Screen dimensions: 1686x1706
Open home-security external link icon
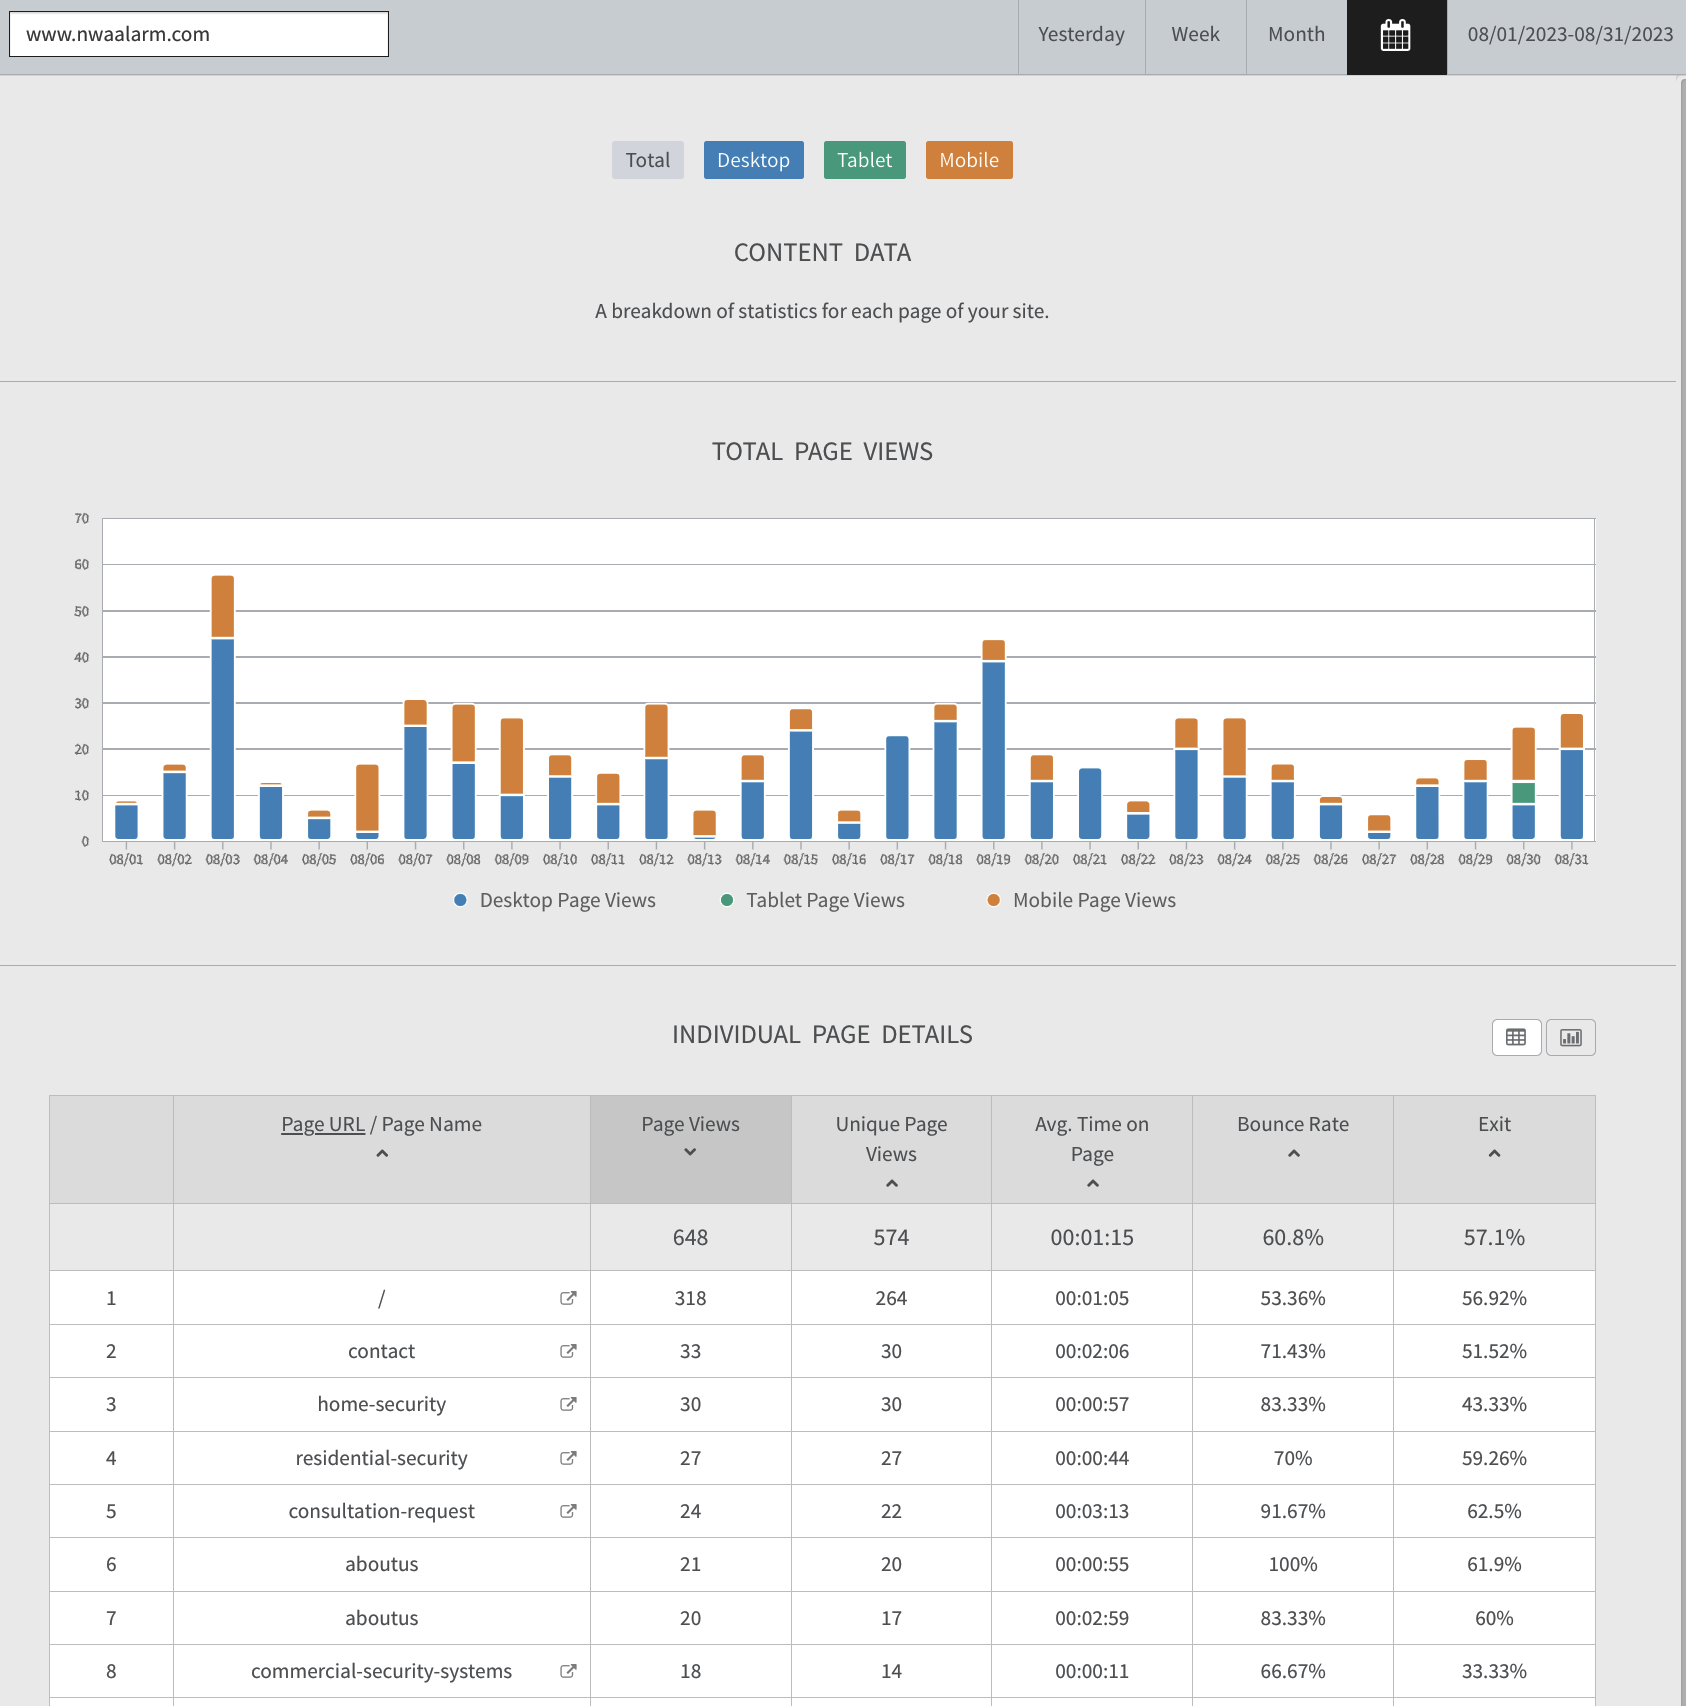click(568, 1404)
